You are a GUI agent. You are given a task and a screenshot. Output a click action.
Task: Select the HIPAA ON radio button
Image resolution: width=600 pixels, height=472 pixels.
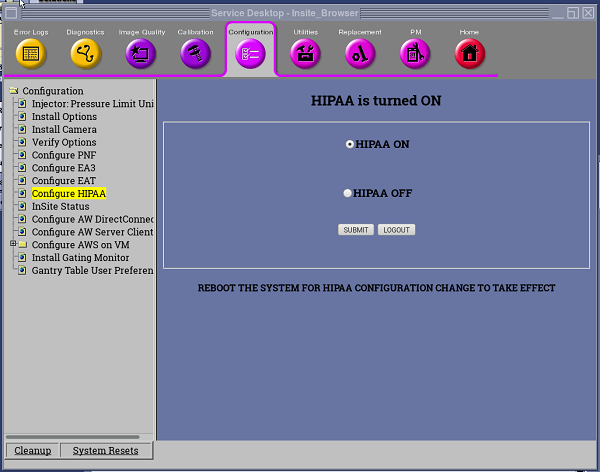click(350, 144)
